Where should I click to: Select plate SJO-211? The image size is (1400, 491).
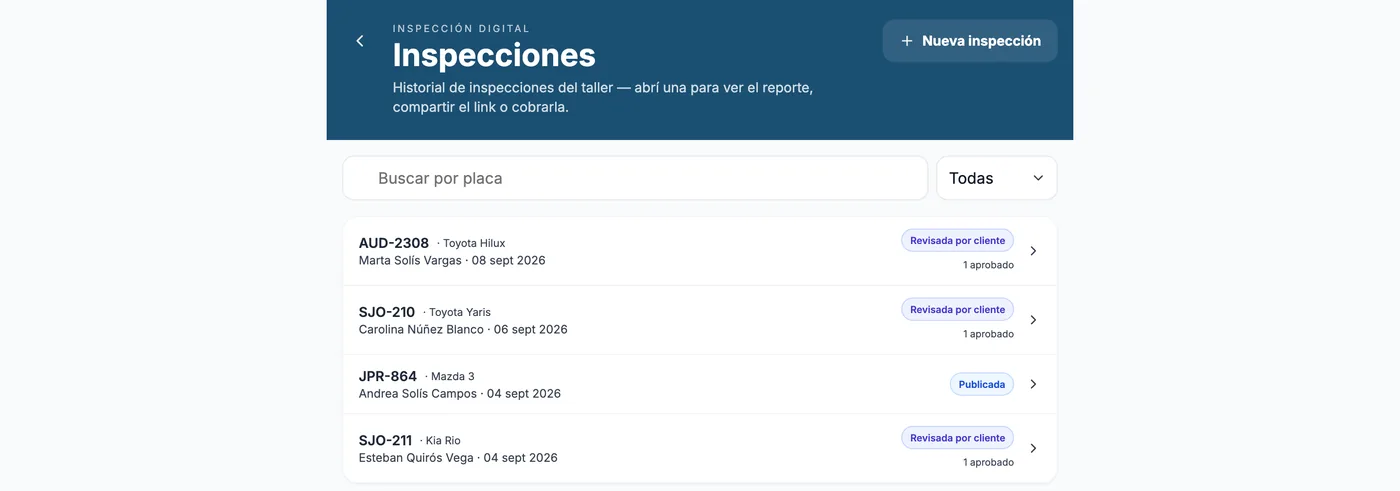[386, 440]
